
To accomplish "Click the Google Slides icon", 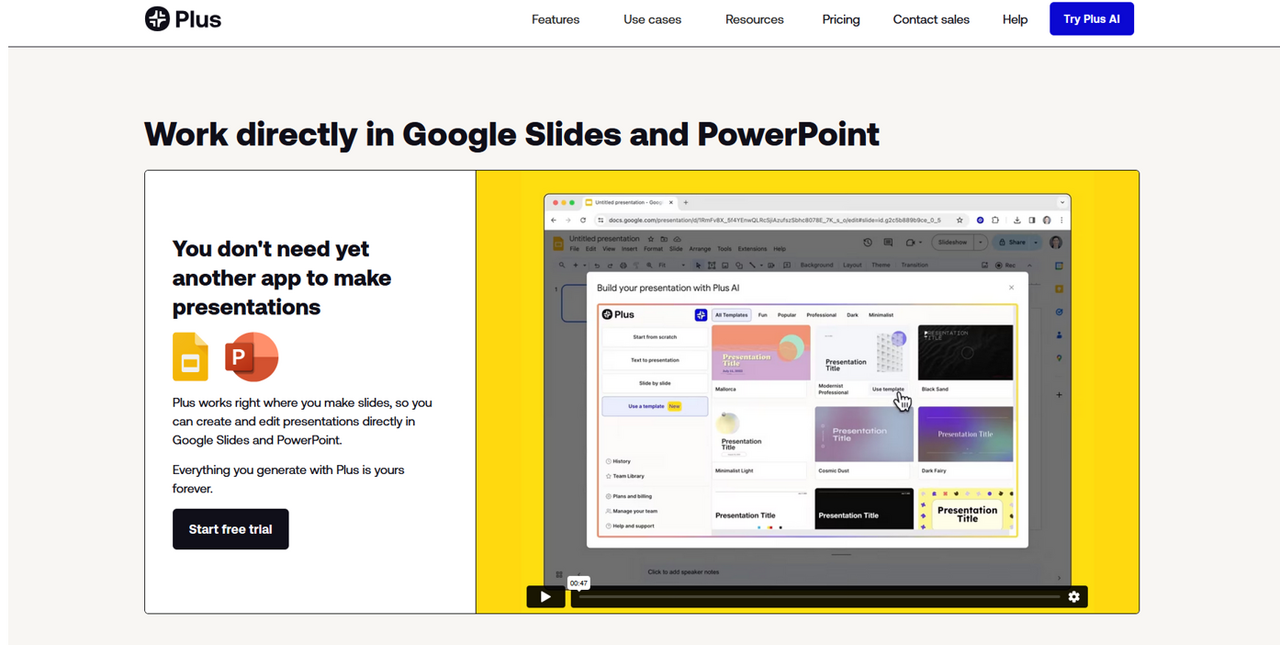I will (190, 357).
